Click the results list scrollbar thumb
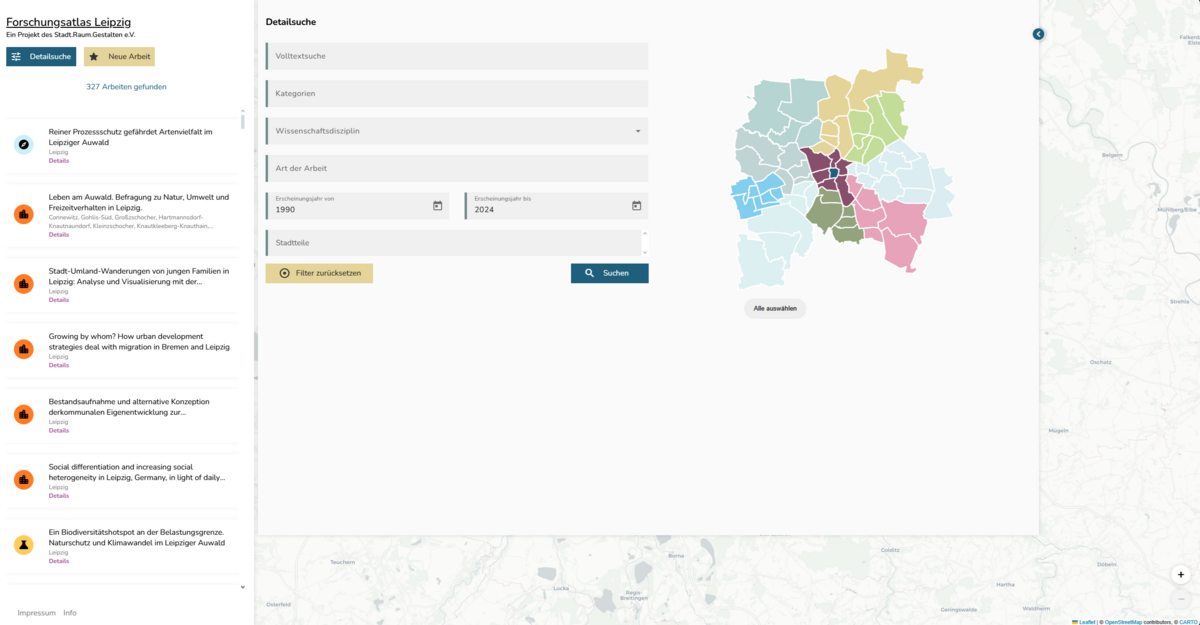 [x=242, y=123]
